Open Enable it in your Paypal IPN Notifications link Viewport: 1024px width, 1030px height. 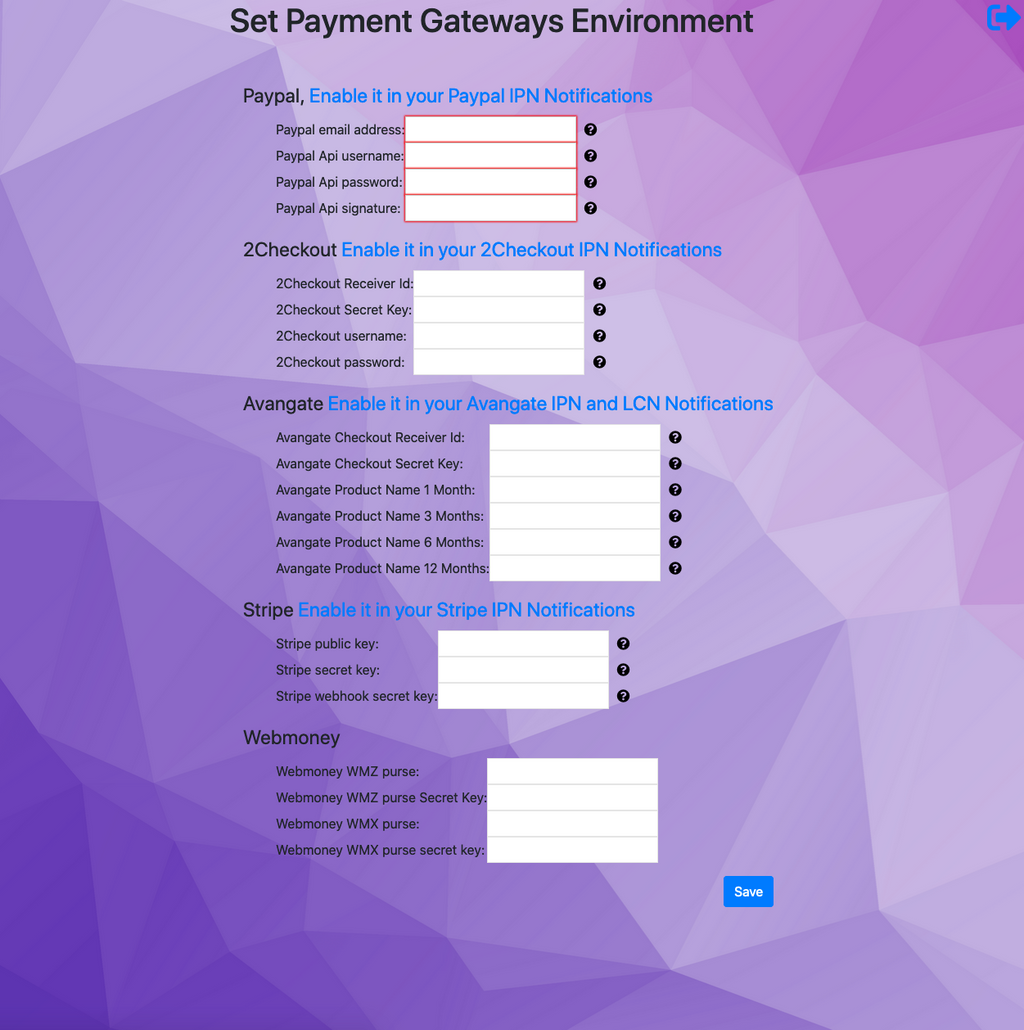[481, 96]
